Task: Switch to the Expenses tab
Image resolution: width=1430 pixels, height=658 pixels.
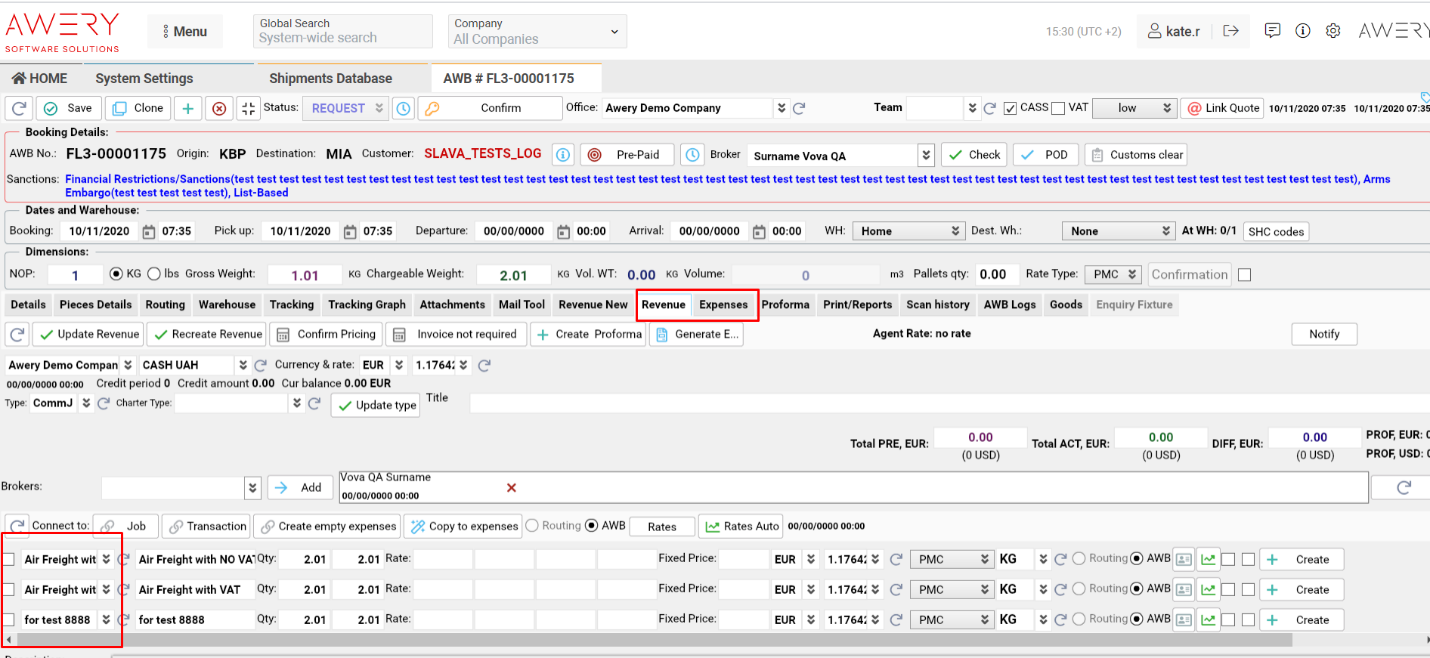Action: pyautogui.click(x=723, y=305)
